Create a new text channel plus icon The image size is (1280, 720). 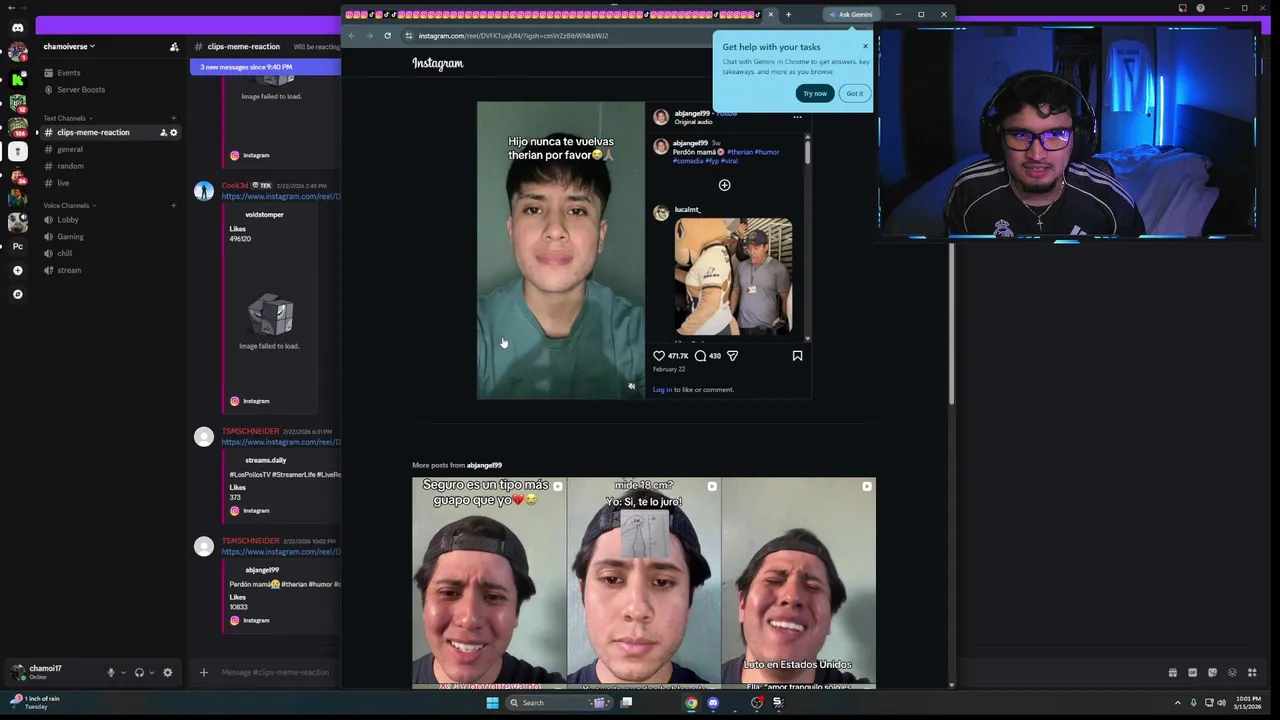tap(173, 118)
